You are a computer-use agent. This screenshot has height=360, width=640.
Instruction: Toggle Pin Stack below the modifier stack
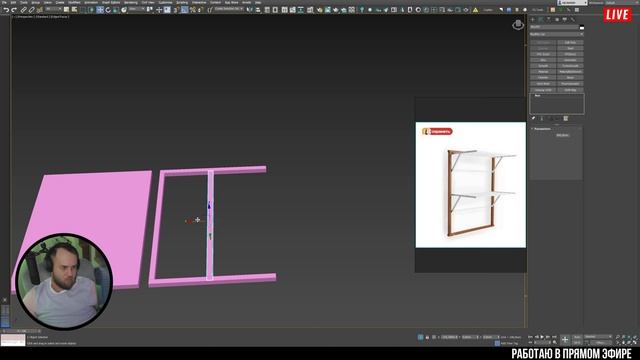pos(533,118)
